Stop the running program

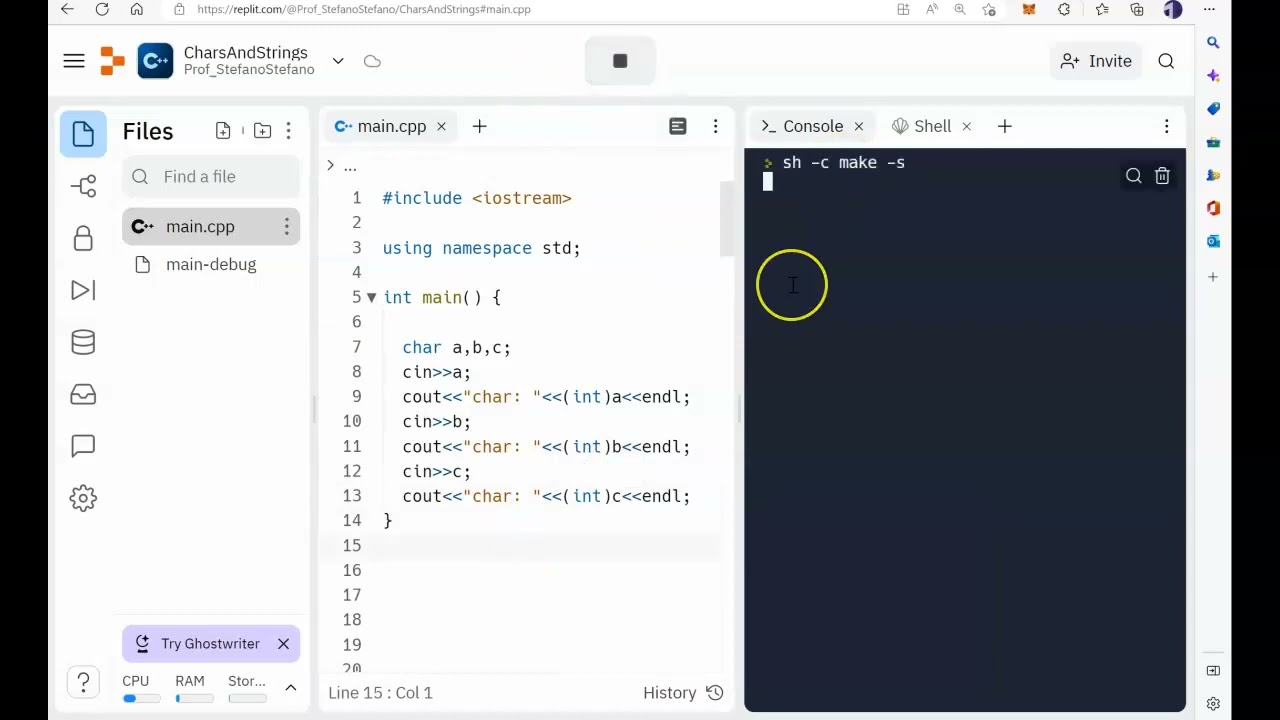[x=620, y=61]
